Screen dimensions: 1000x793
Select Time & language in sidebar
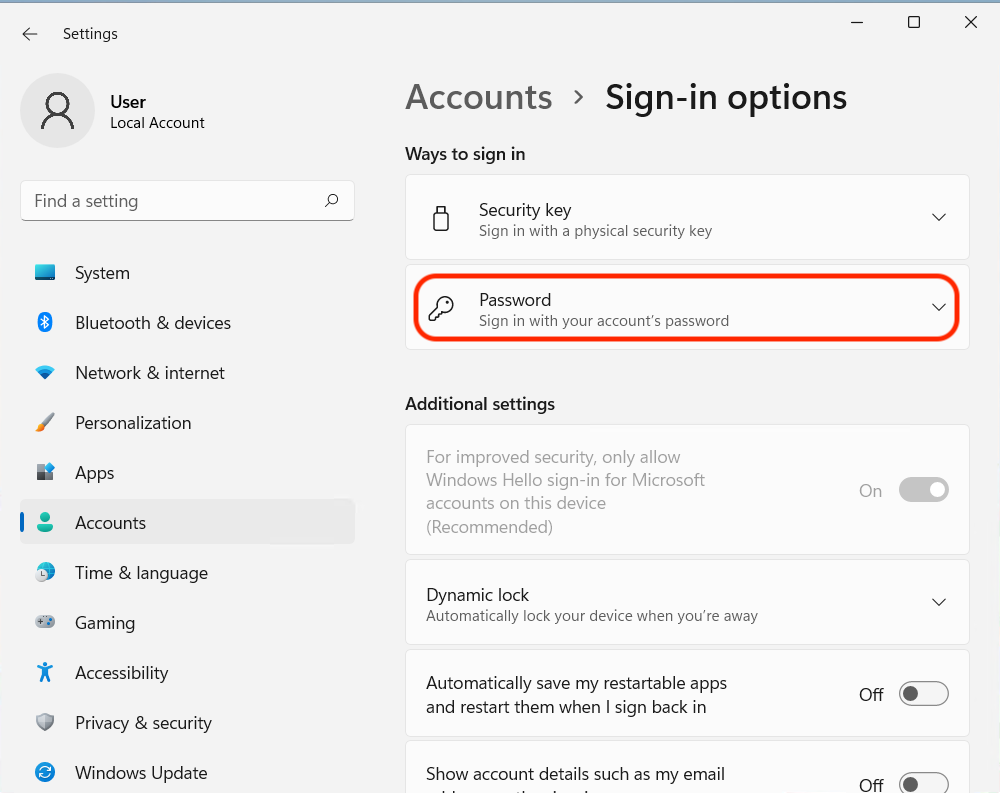(141, 573)
